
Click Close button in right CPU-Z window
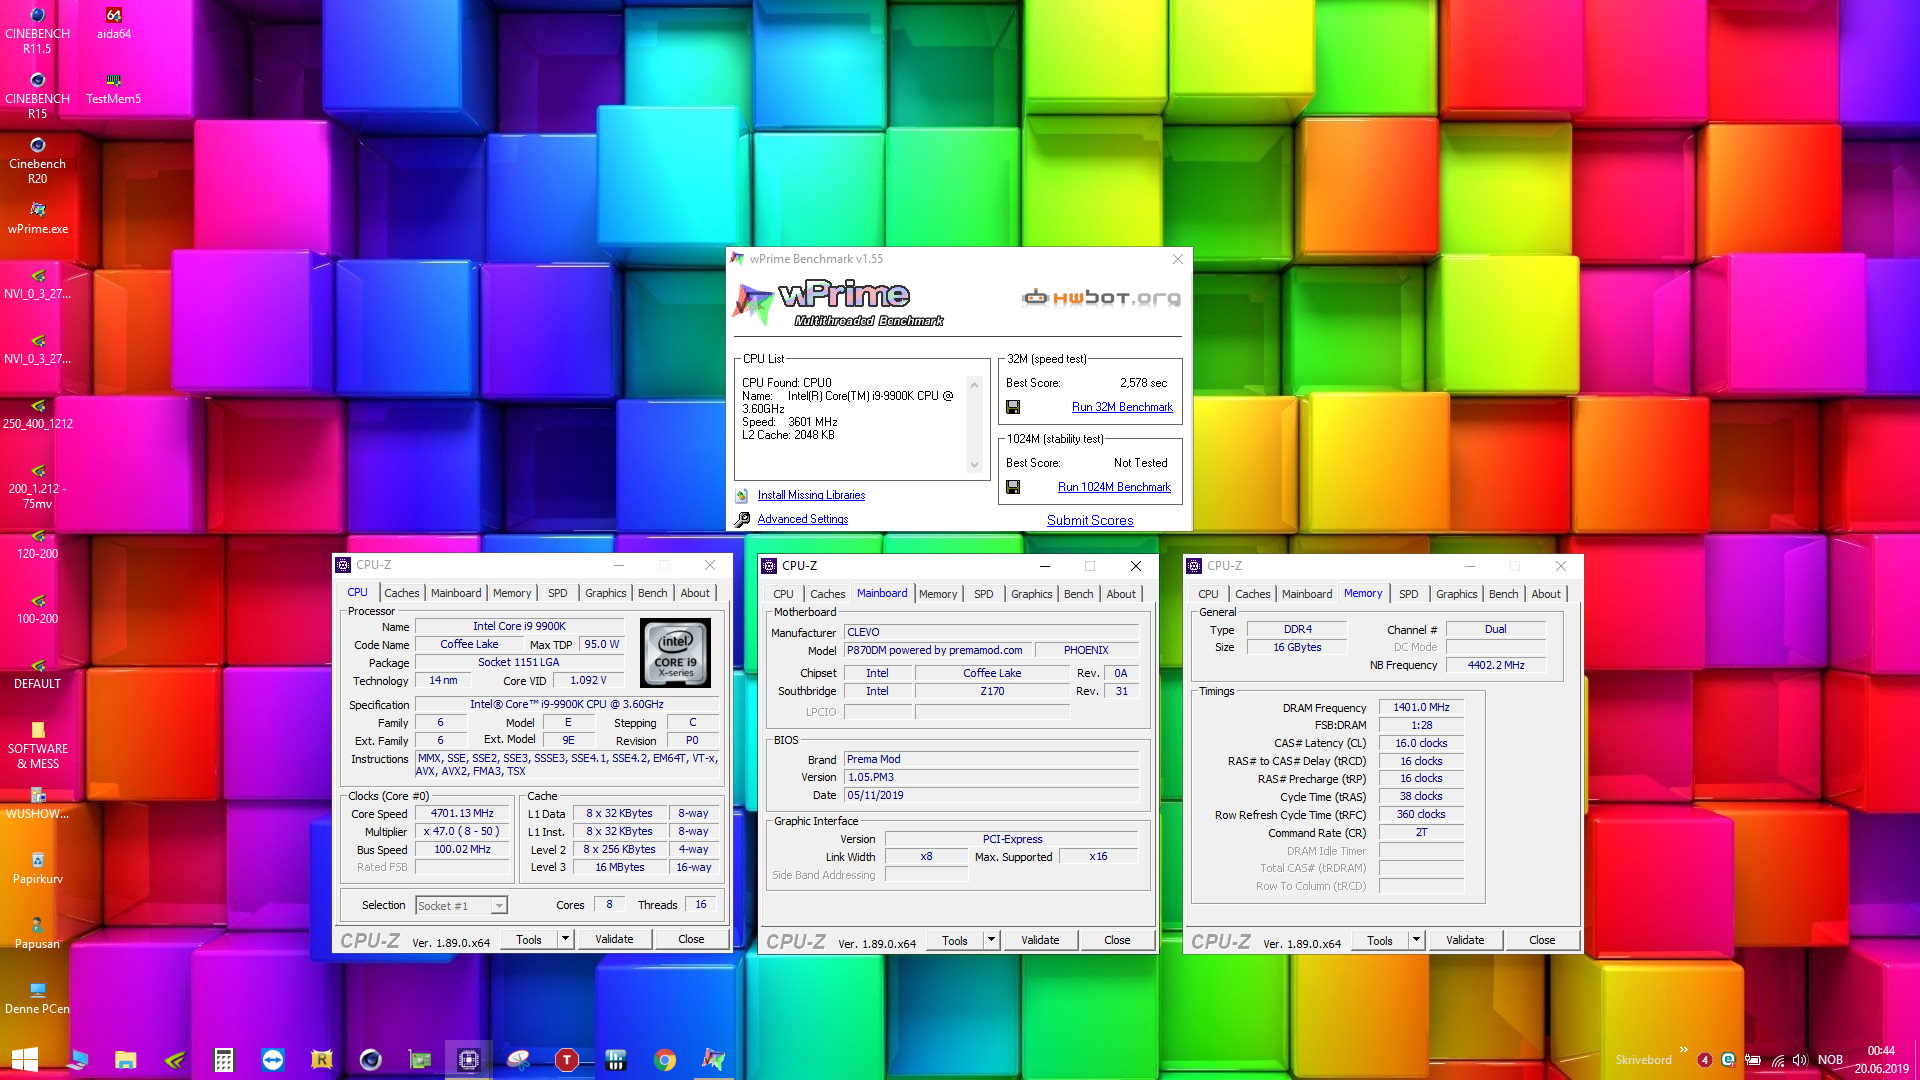(x=1542, y=940)
